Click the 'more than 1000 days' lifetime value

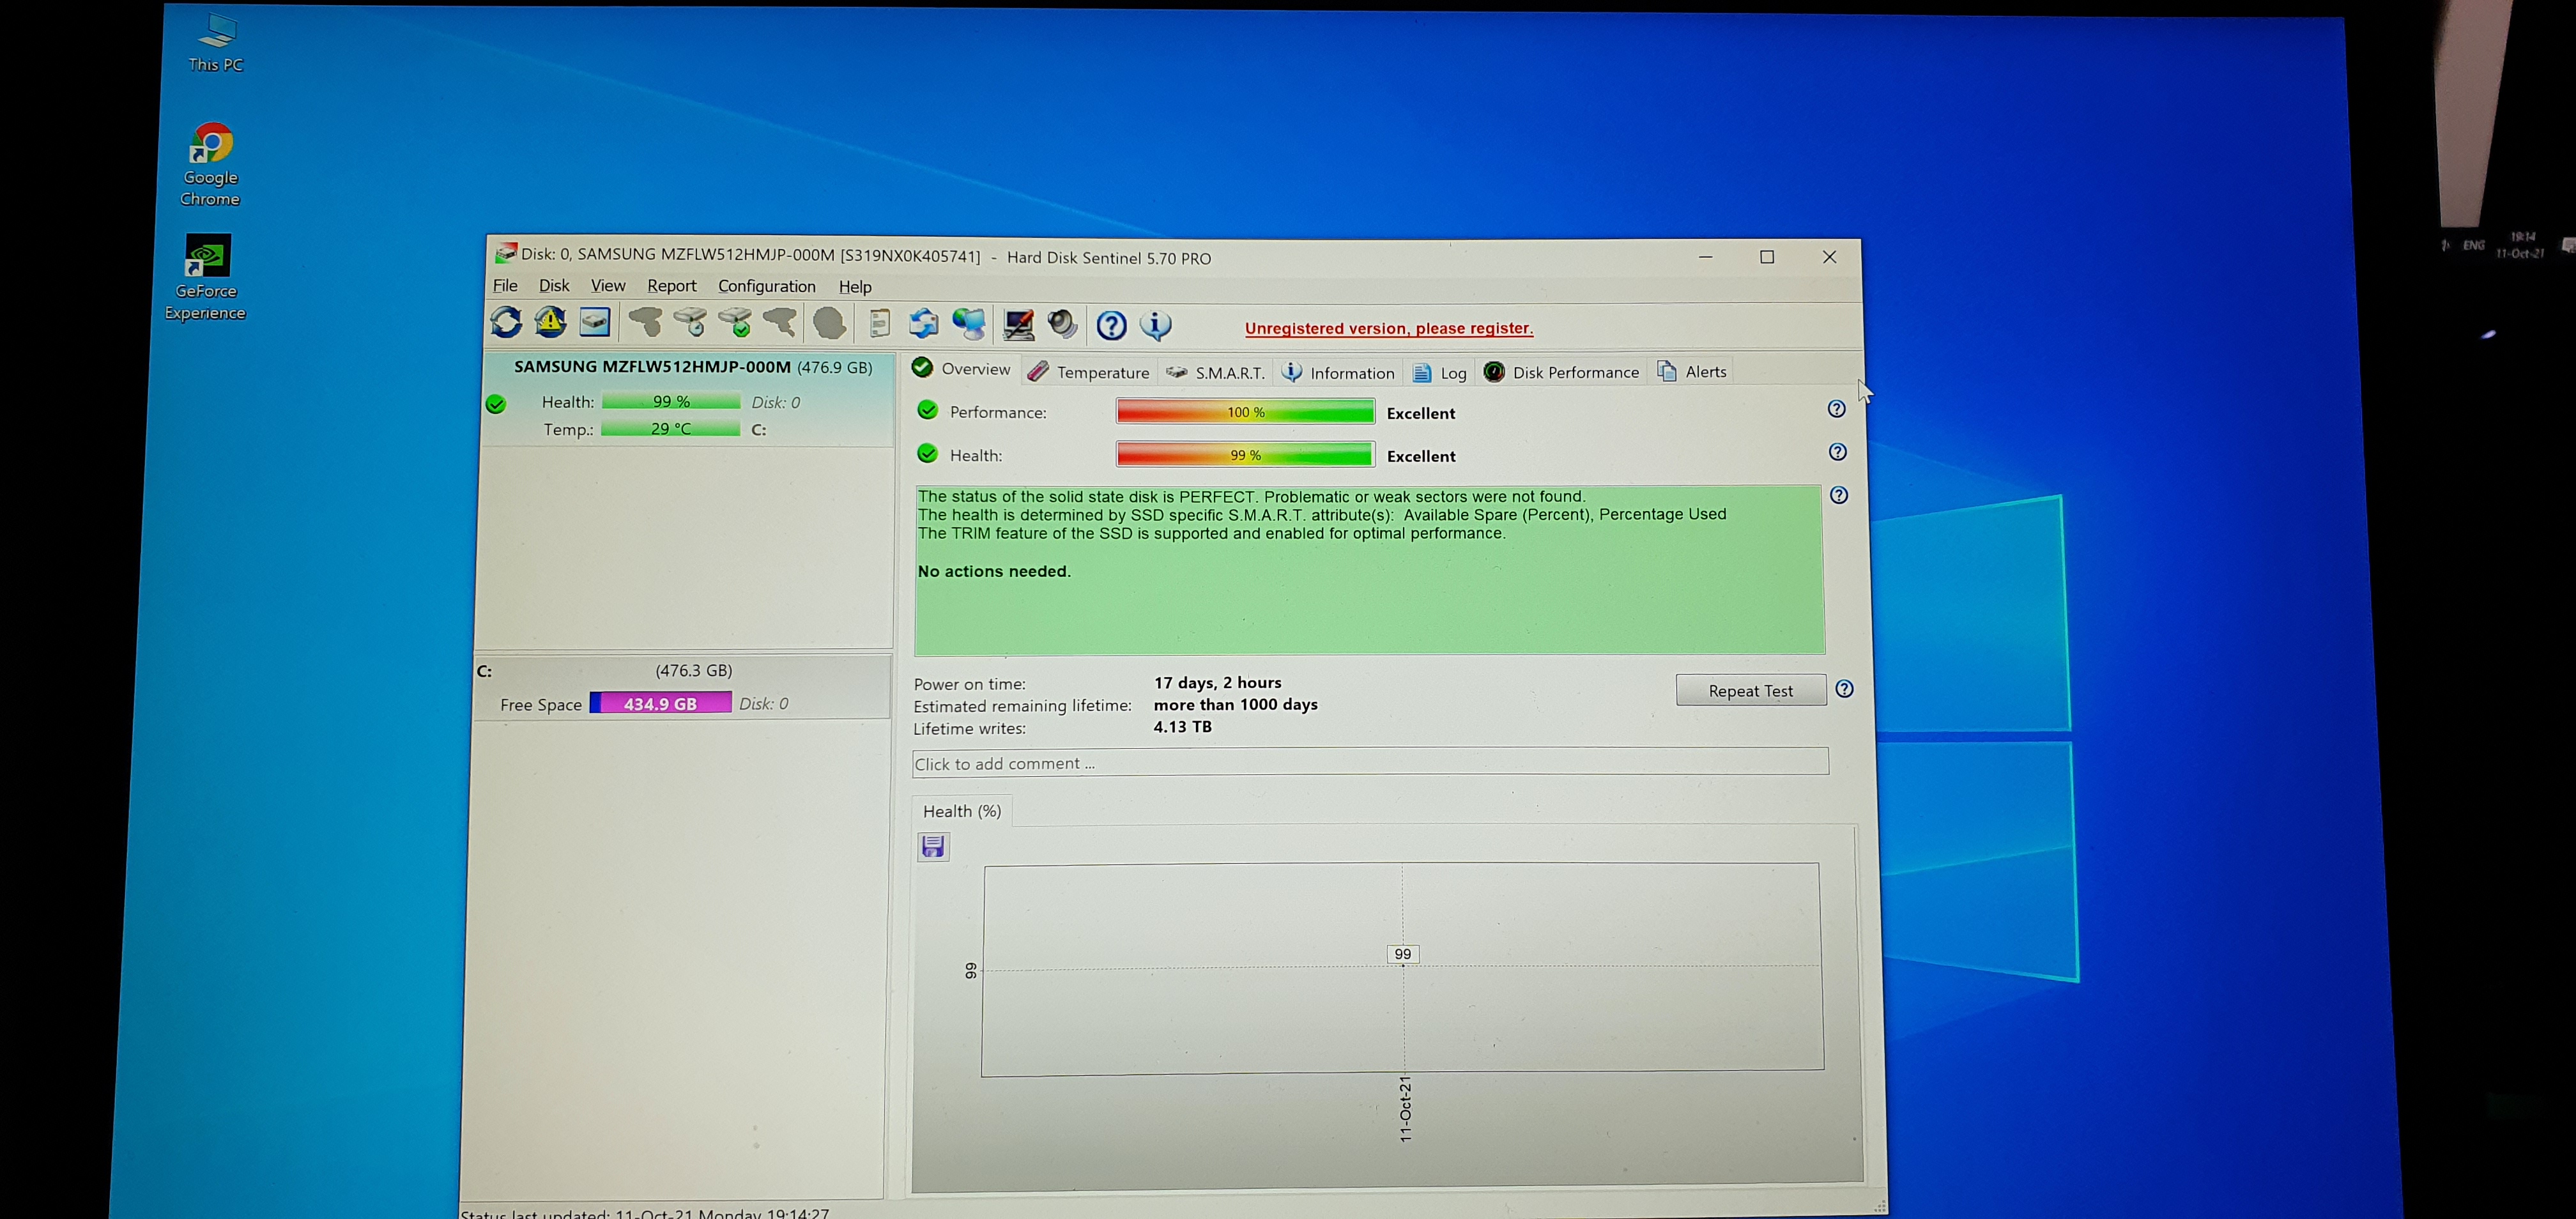[x=1236, y=705]
